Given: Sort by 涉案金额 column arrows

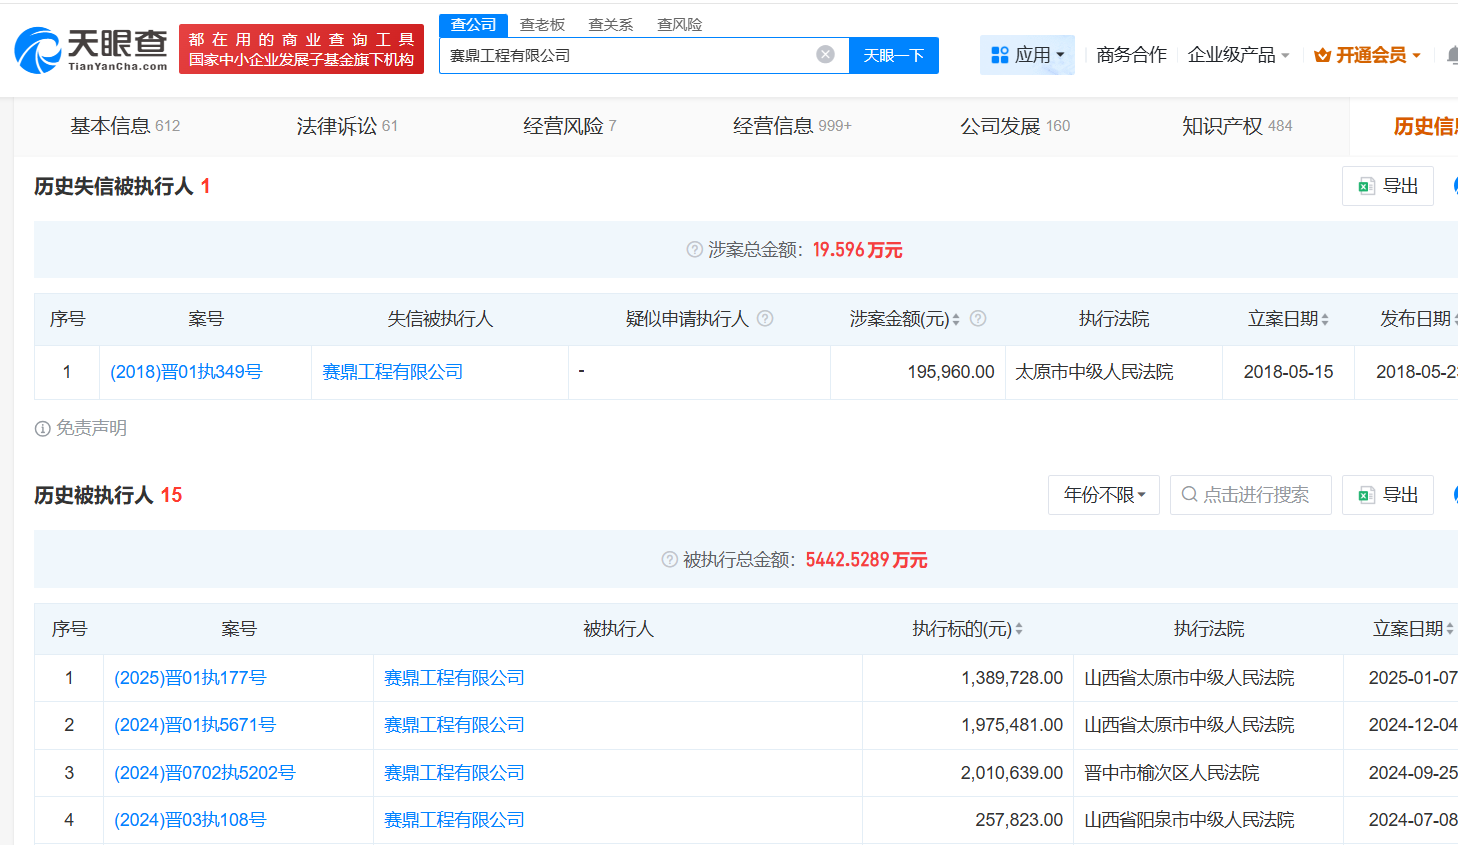Looking at the screenshot, I should pyautogui.click(x=956, y=319).
